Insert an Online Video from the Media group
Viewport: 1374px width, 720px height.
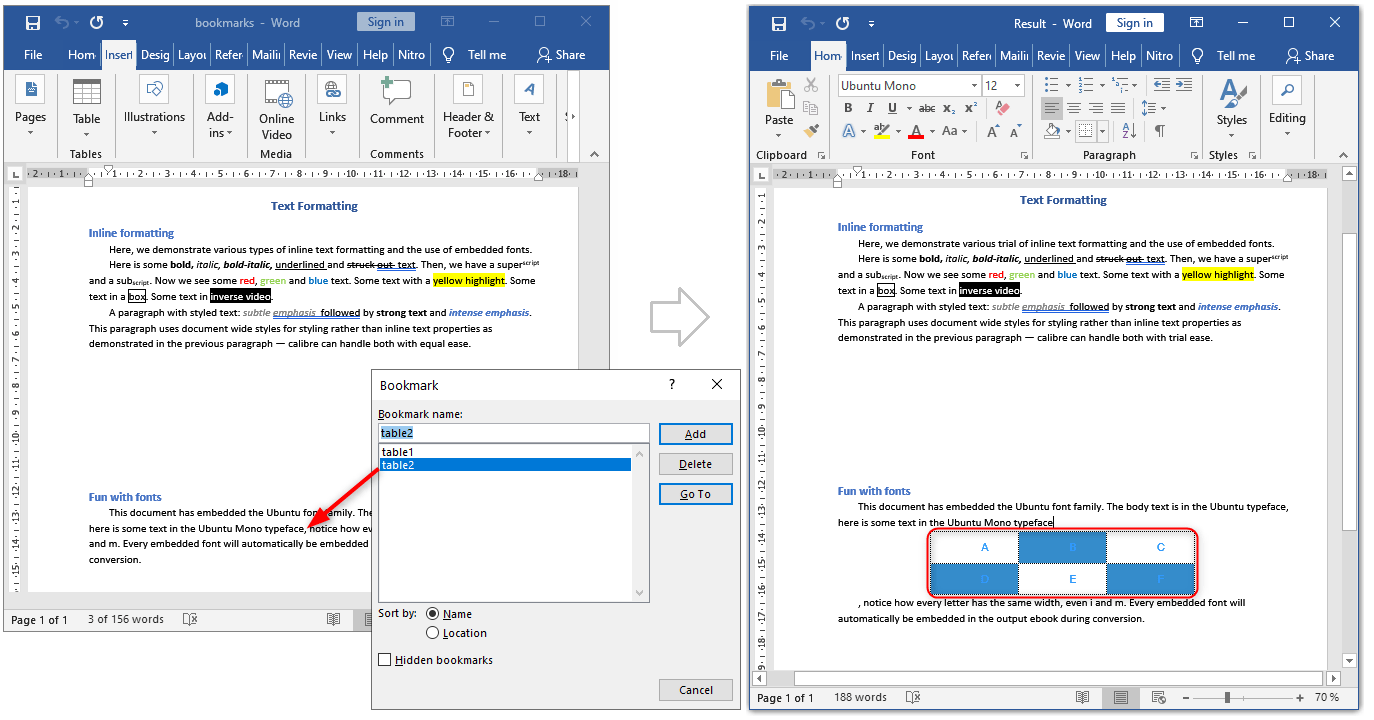point(276,108)
